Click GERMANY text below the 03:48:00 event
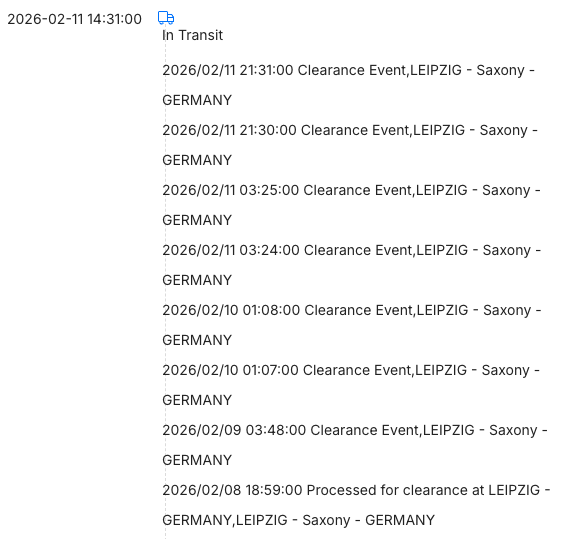The height and width of the screenshot is (539, 563). point(197,460)
